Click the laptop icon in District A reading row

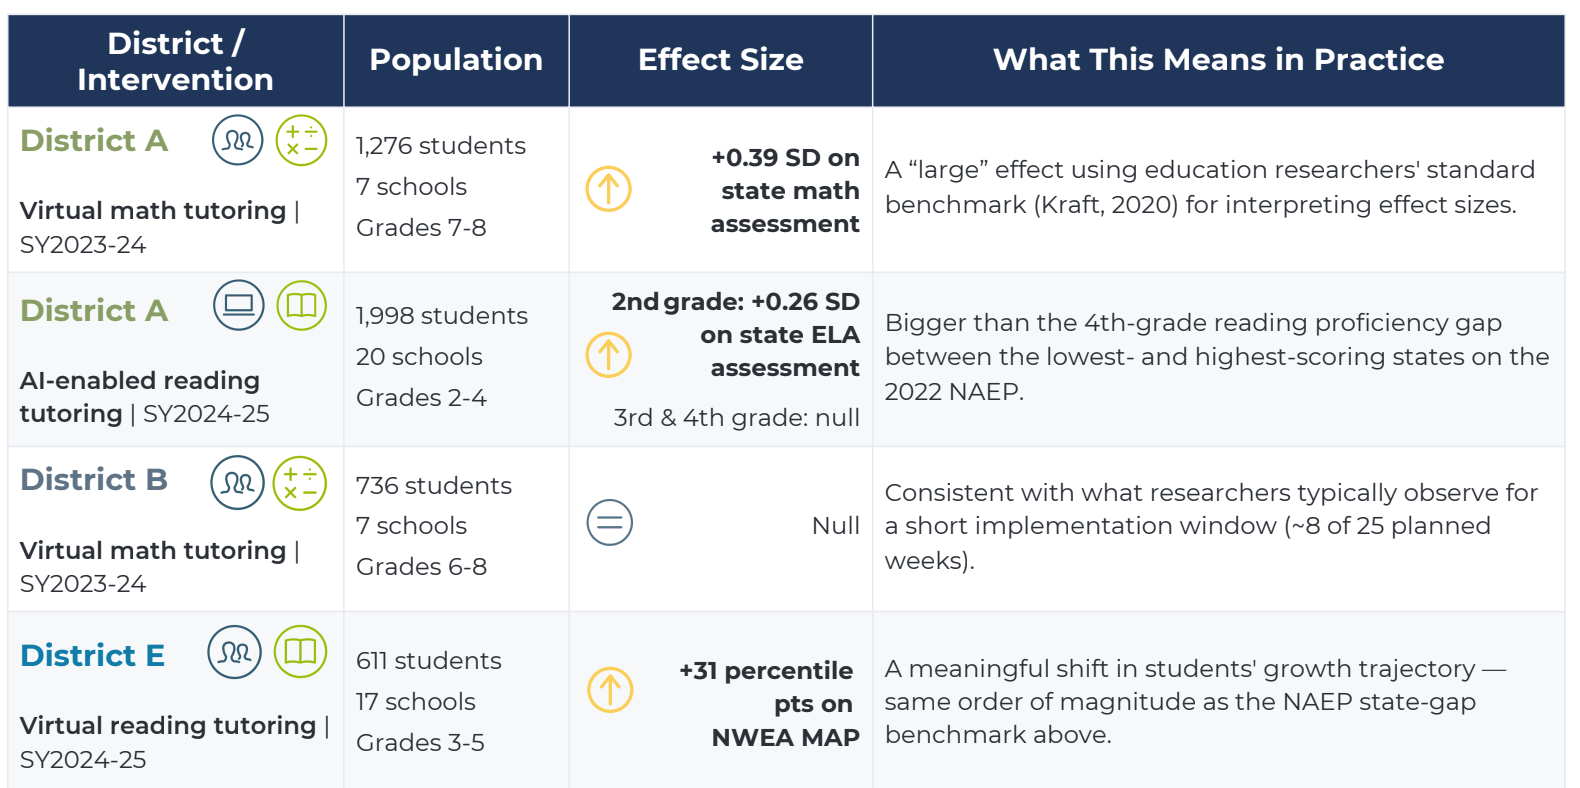click(x=239, y=305)
